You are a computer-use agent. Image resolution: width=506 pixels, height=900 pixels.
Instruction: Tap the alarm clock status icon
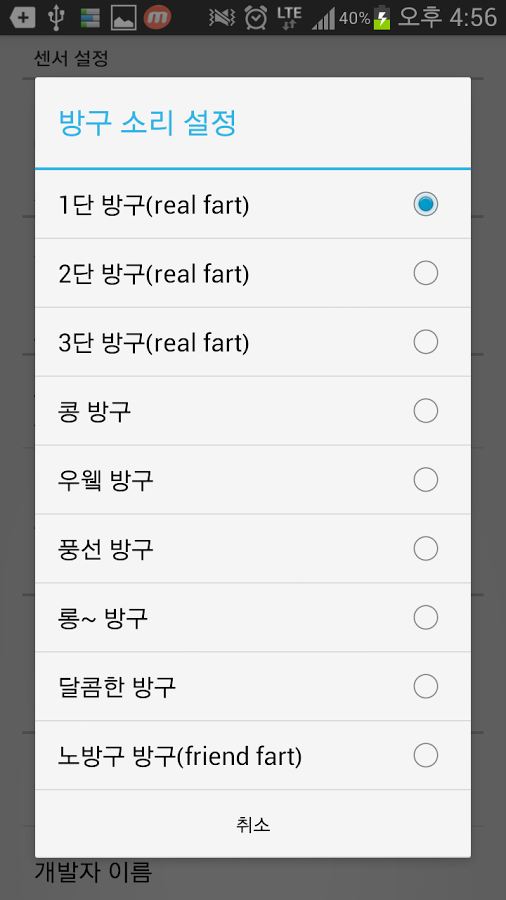pos(255,17)
